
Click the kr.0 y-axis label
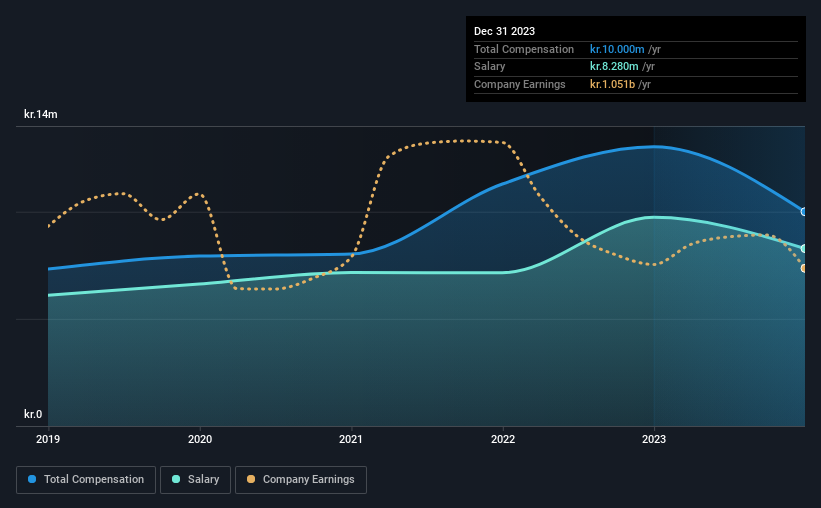(33, 414)
